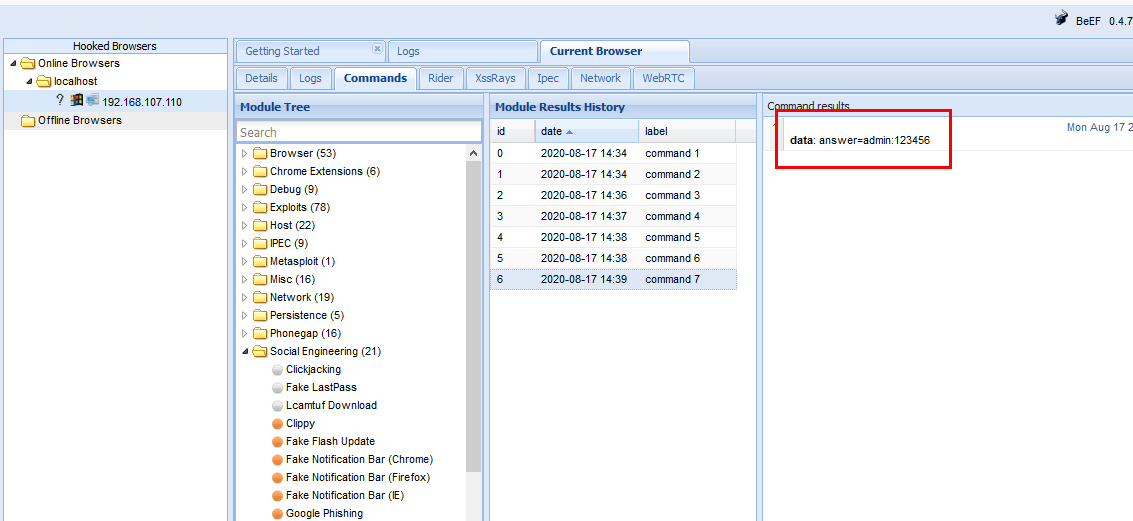The width and height of the screenshot is (1133, 521).
Task: Sort history by the label column header
Action: pyautogui.click(x=687, y=132)
